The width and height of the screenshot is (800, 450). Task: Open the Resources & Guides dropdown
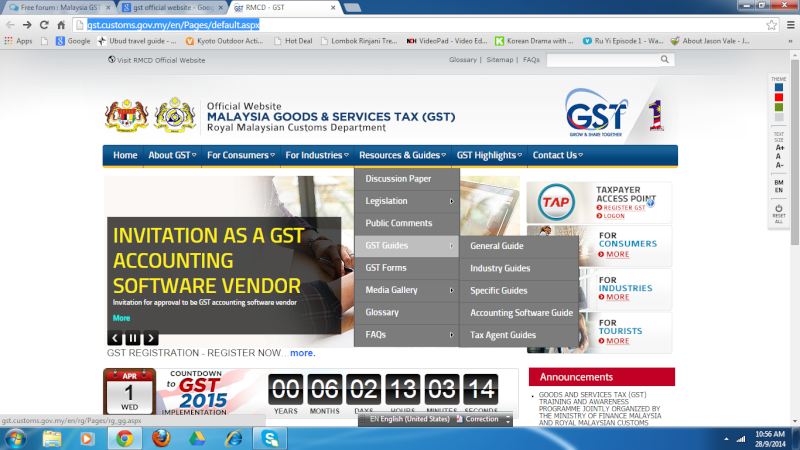pyautogui.click(x=402, y=155)
